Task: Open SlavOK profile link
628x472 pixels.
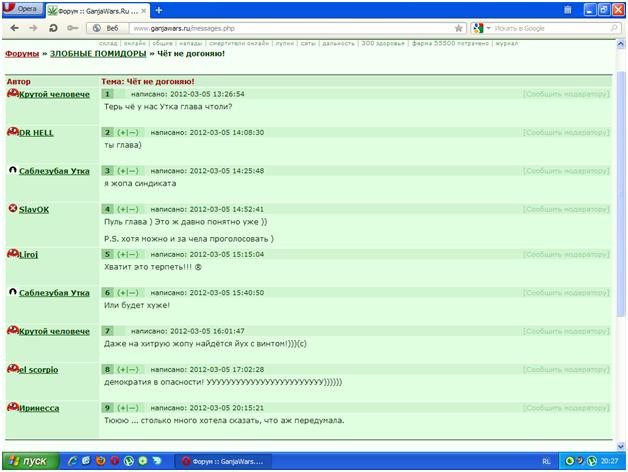Action: tap(34, 210)
